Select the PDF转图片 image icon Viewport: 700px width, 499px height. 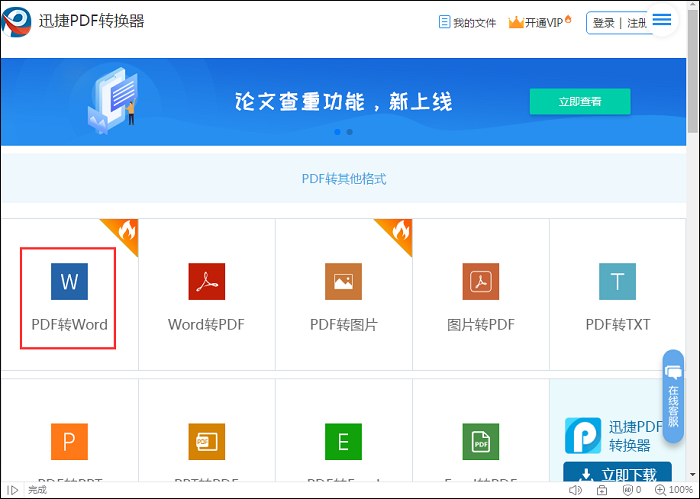tap(343, 281)
